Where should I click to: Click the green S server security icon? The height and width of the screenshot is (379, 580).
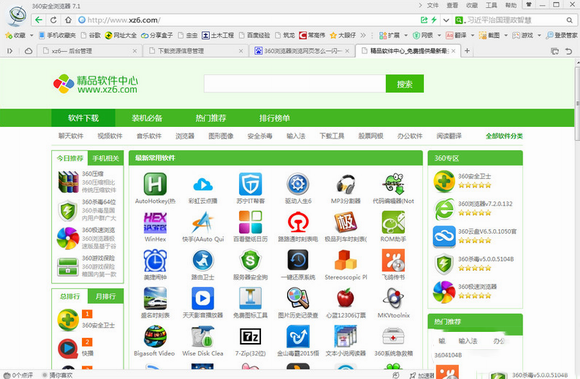tap(250, 260)
